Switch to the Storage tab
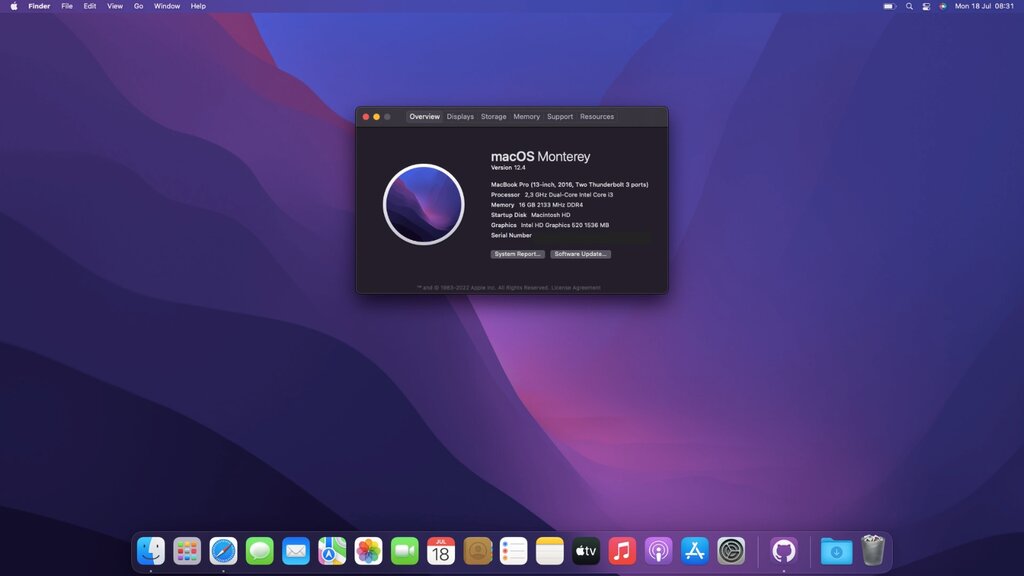1024x576 pixels. (493, 117)
